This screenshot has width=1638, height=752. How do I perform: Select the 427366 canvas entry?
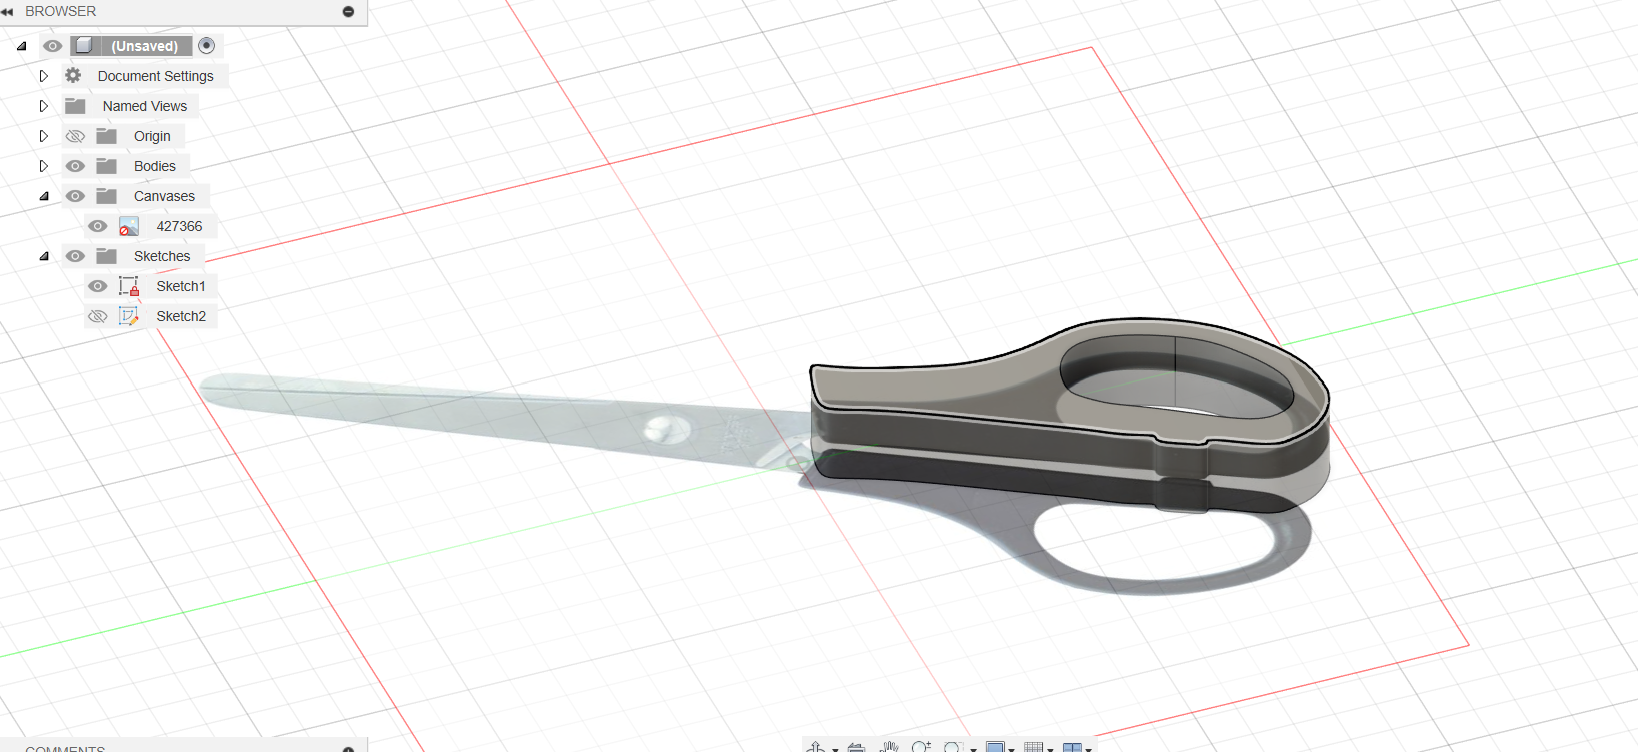tap(179, 226)
